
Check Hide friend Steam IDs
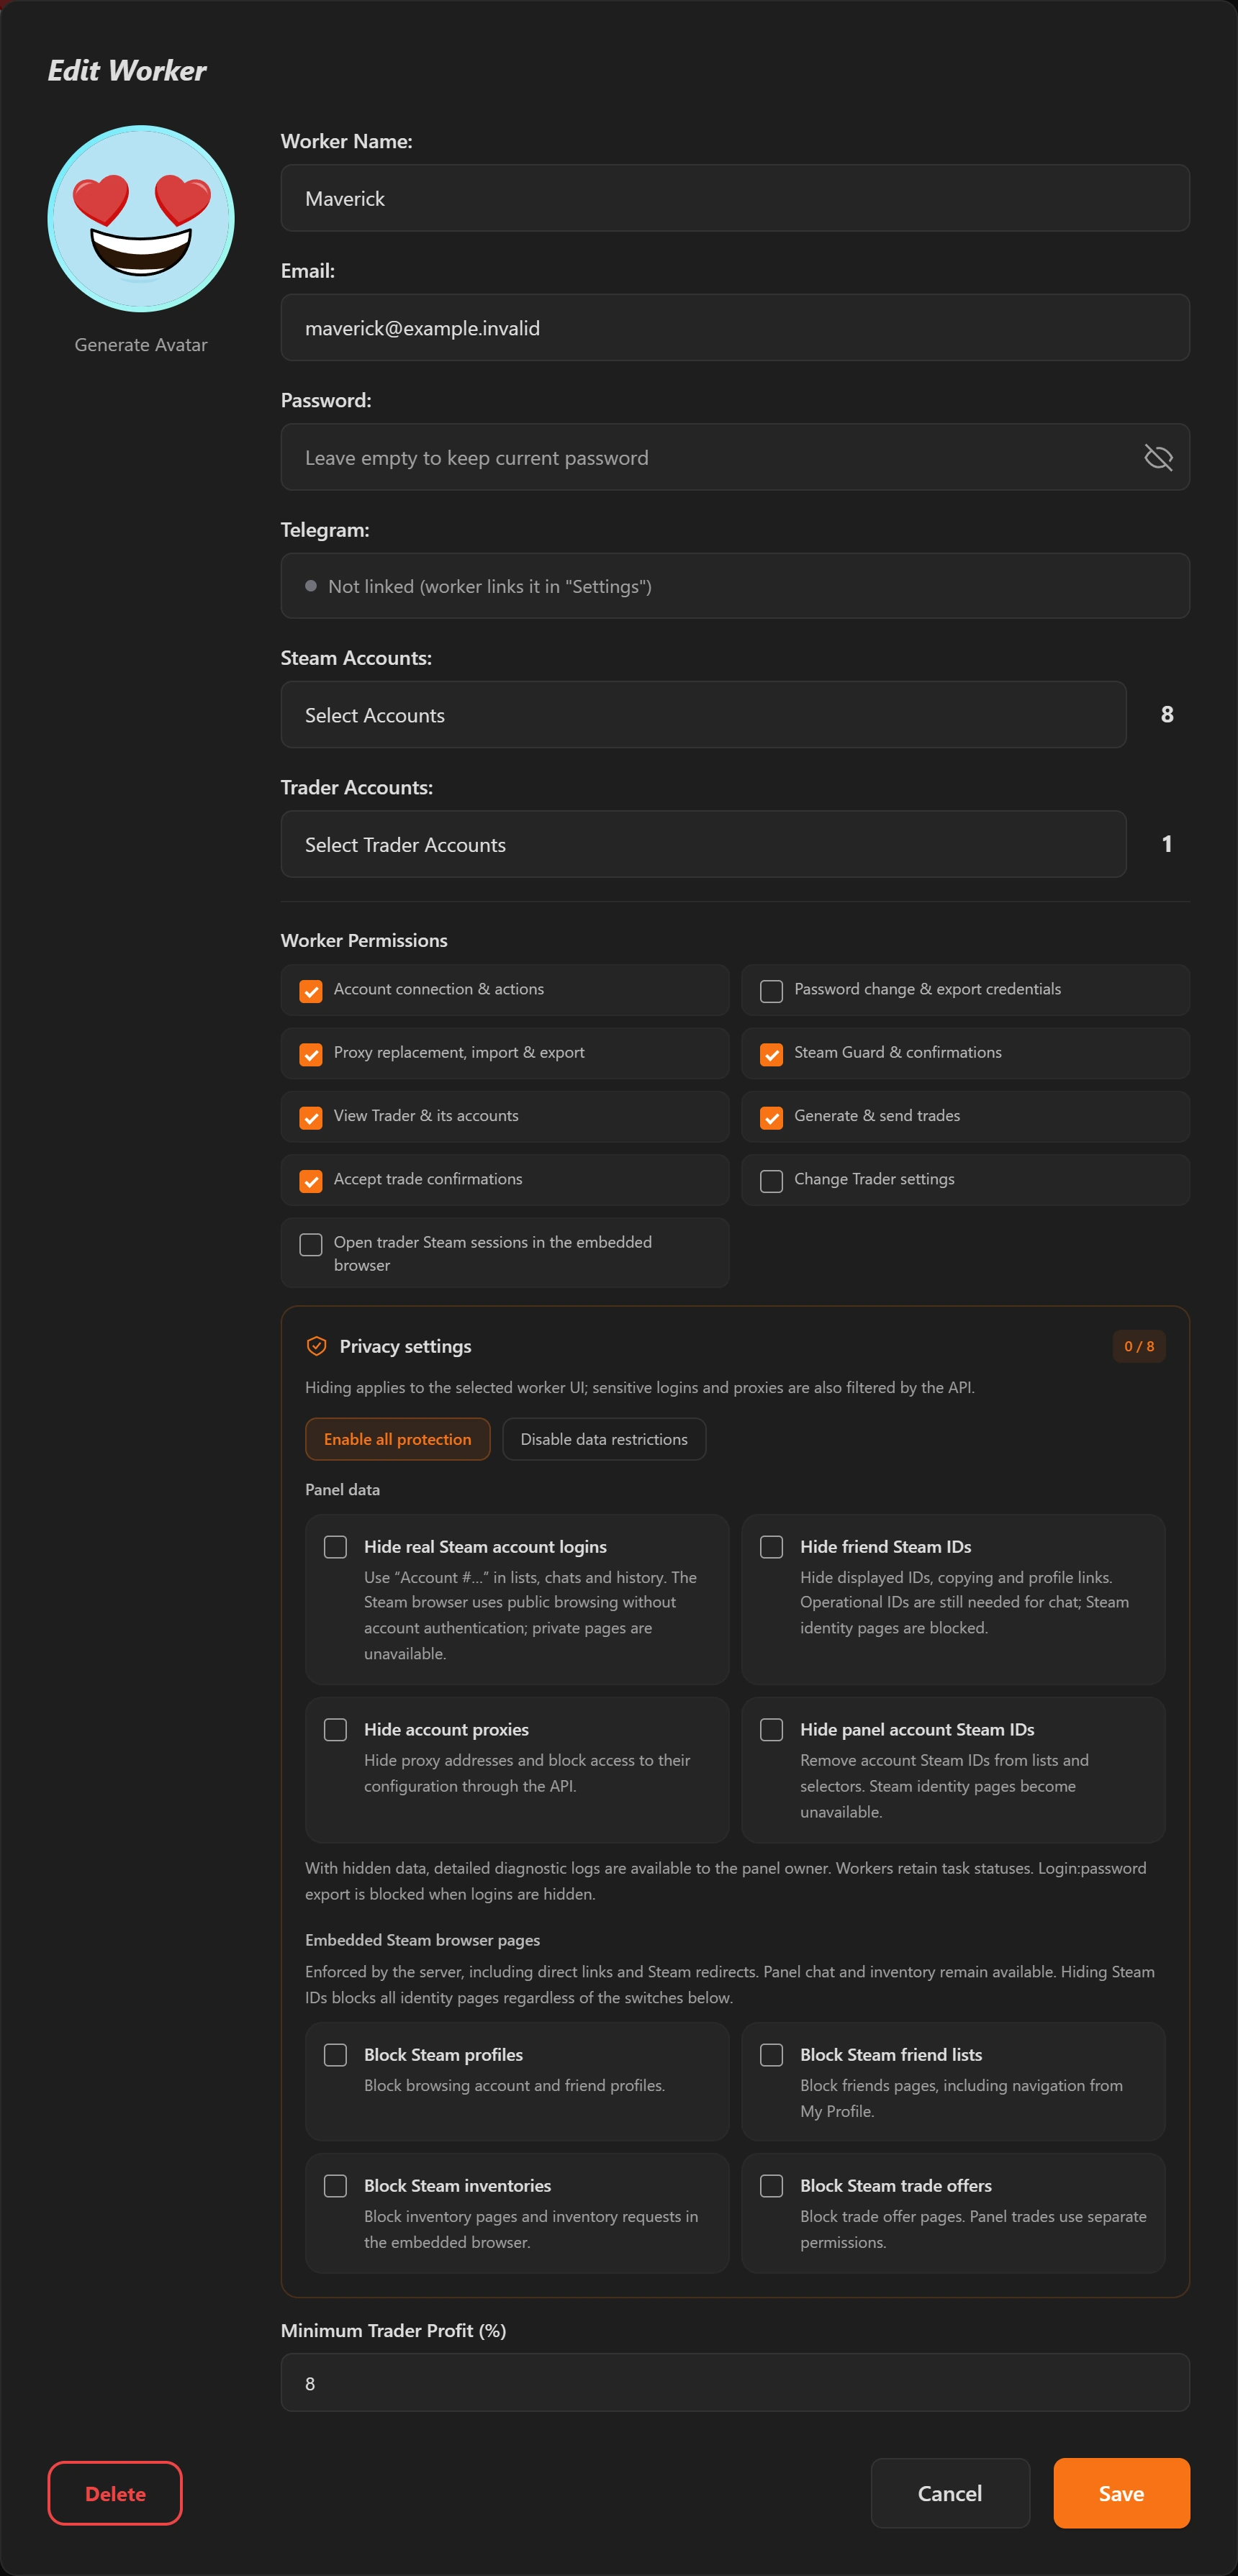pos(771,1547)
